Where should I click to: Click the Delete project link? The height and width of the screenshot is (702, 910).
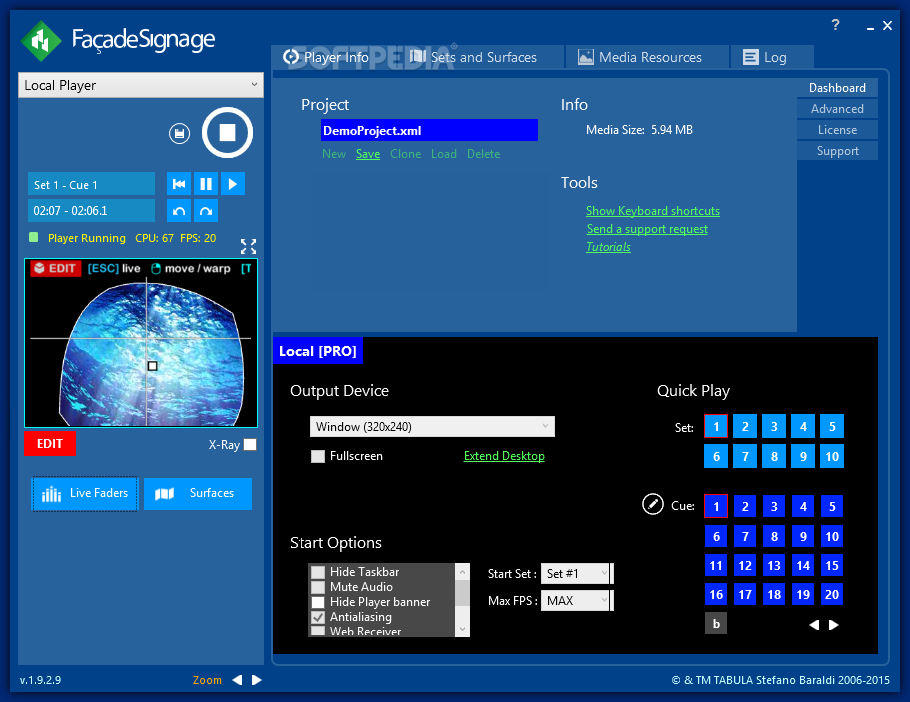click(483, 154)
